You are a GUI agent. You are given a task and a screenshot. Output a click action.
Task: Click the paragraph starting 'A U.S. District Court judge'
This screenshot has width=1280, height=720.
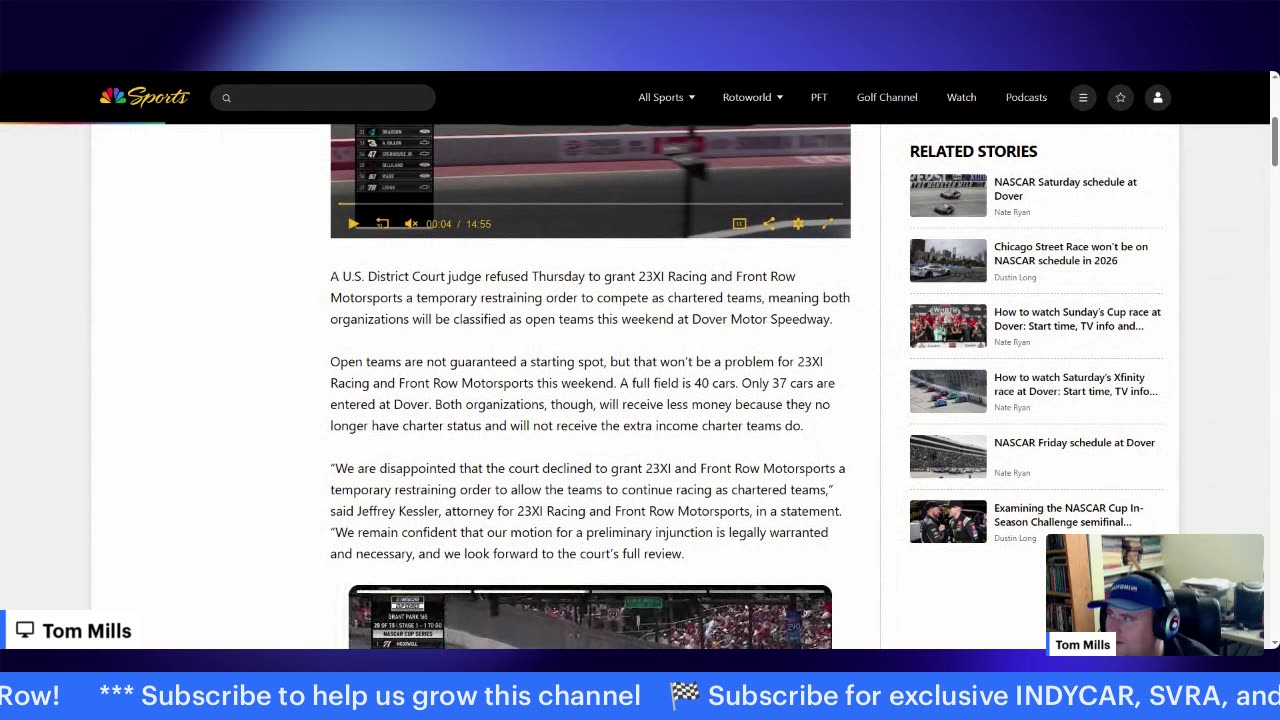(590, 298)
